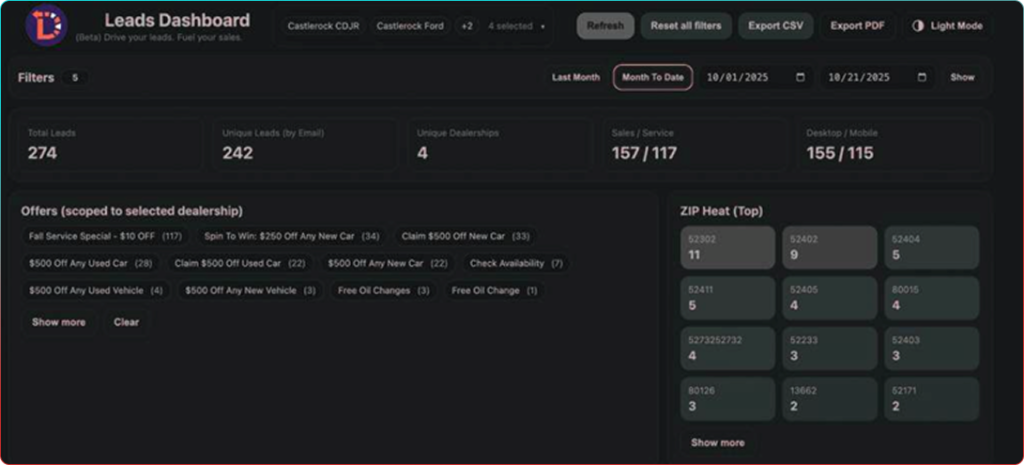The width and height of the screenshot is (1024, 465).
Task: Open the end date calendar picker icon
Action: click(x=921, y=77)
